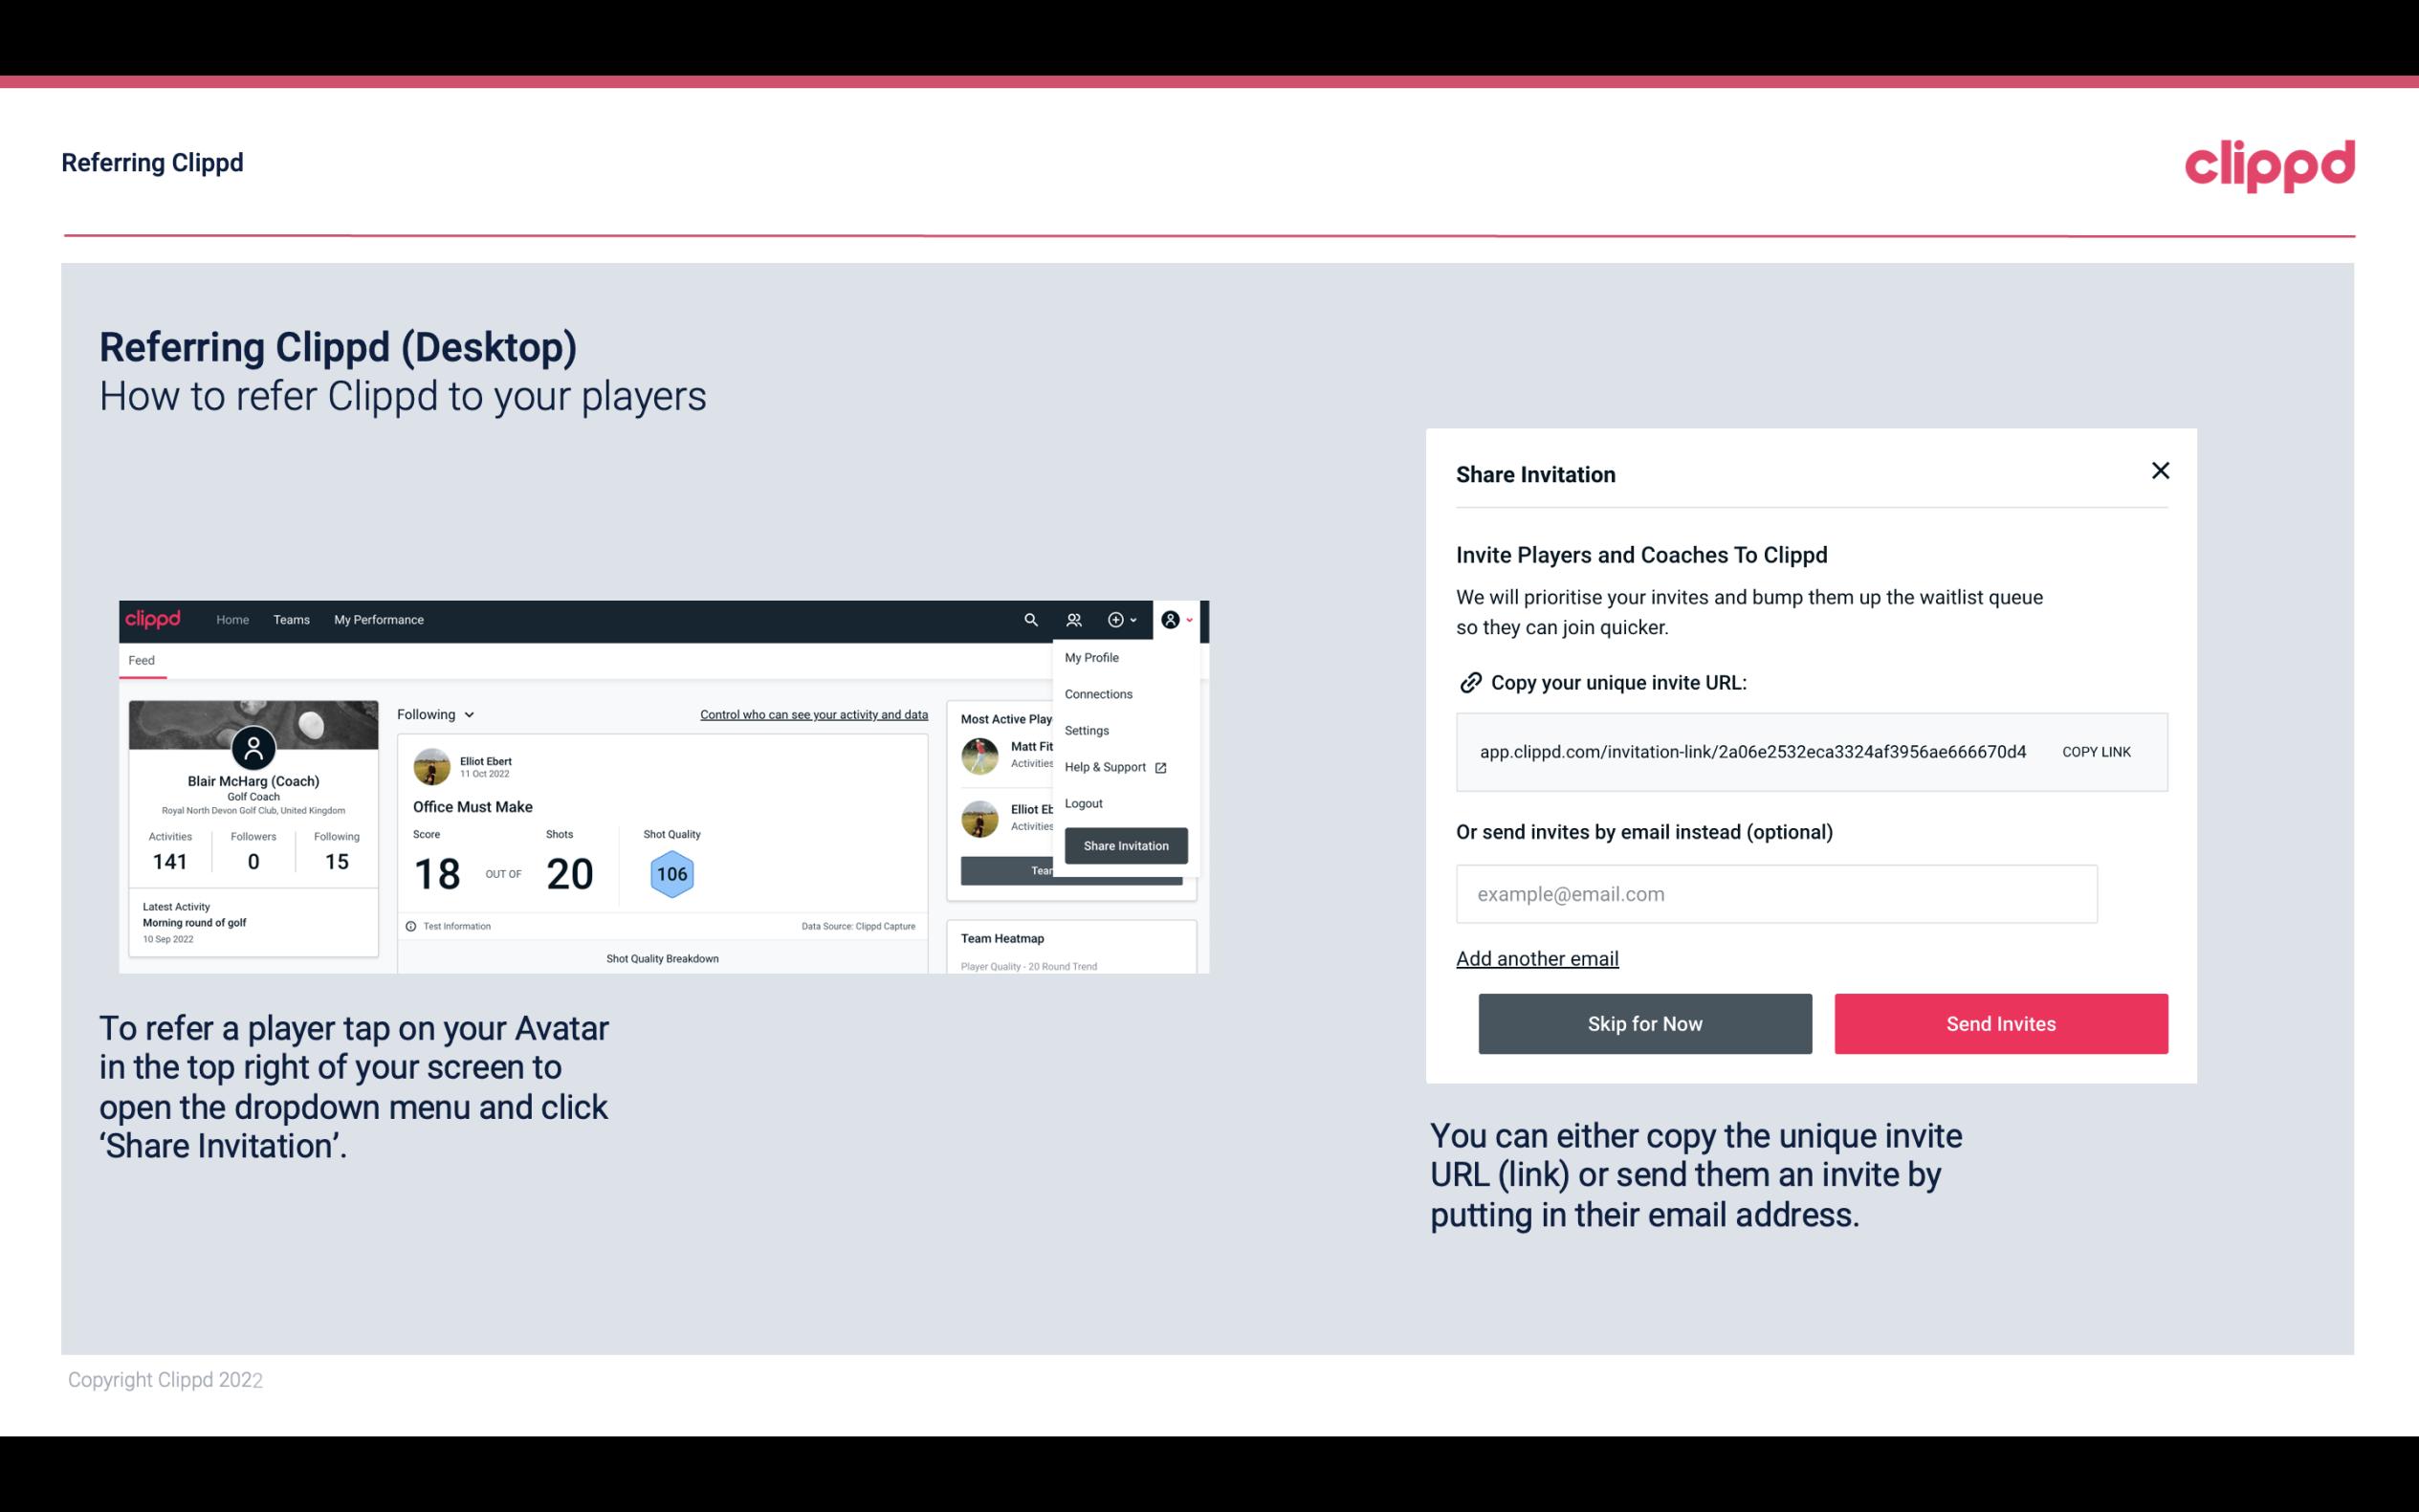The image size is (2419, 1512).
Task: Click the Following dropdown on player profile
Action: [x=432, y=714]
